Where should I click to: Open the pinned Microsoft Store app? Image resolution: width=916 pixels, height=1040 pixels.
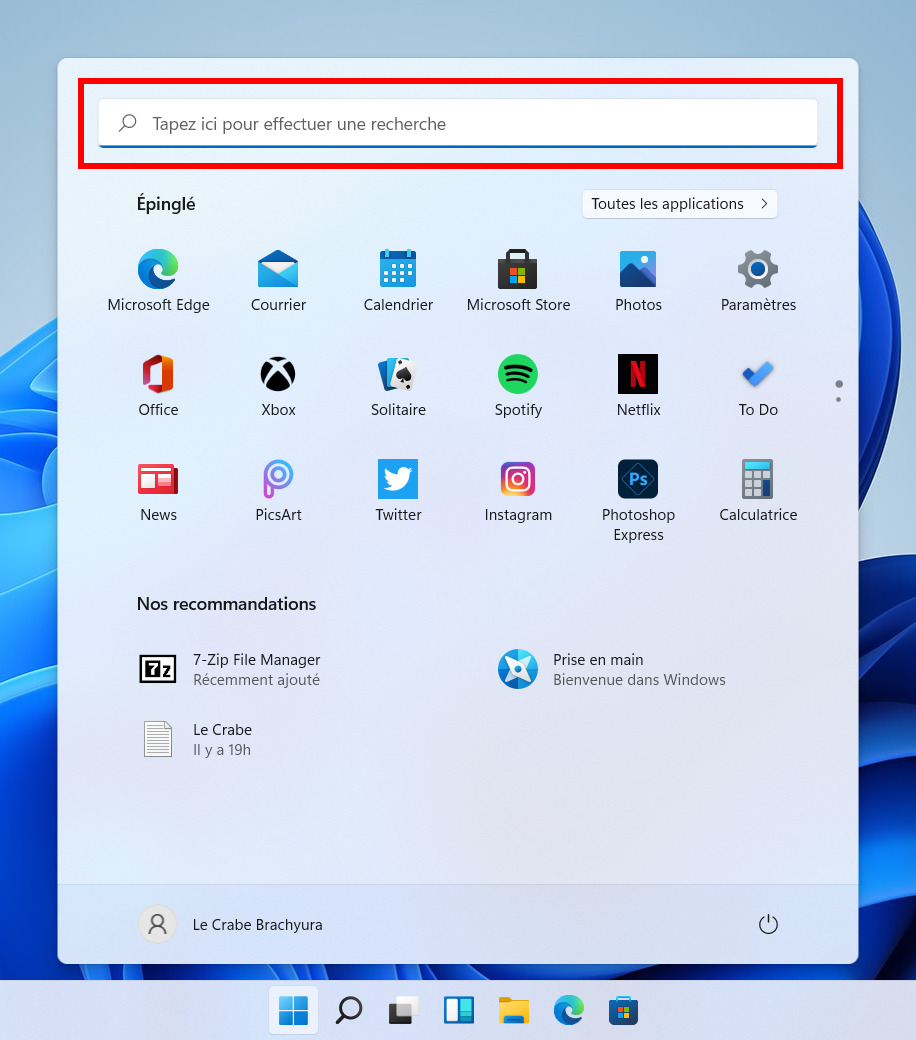pos(518,281)
